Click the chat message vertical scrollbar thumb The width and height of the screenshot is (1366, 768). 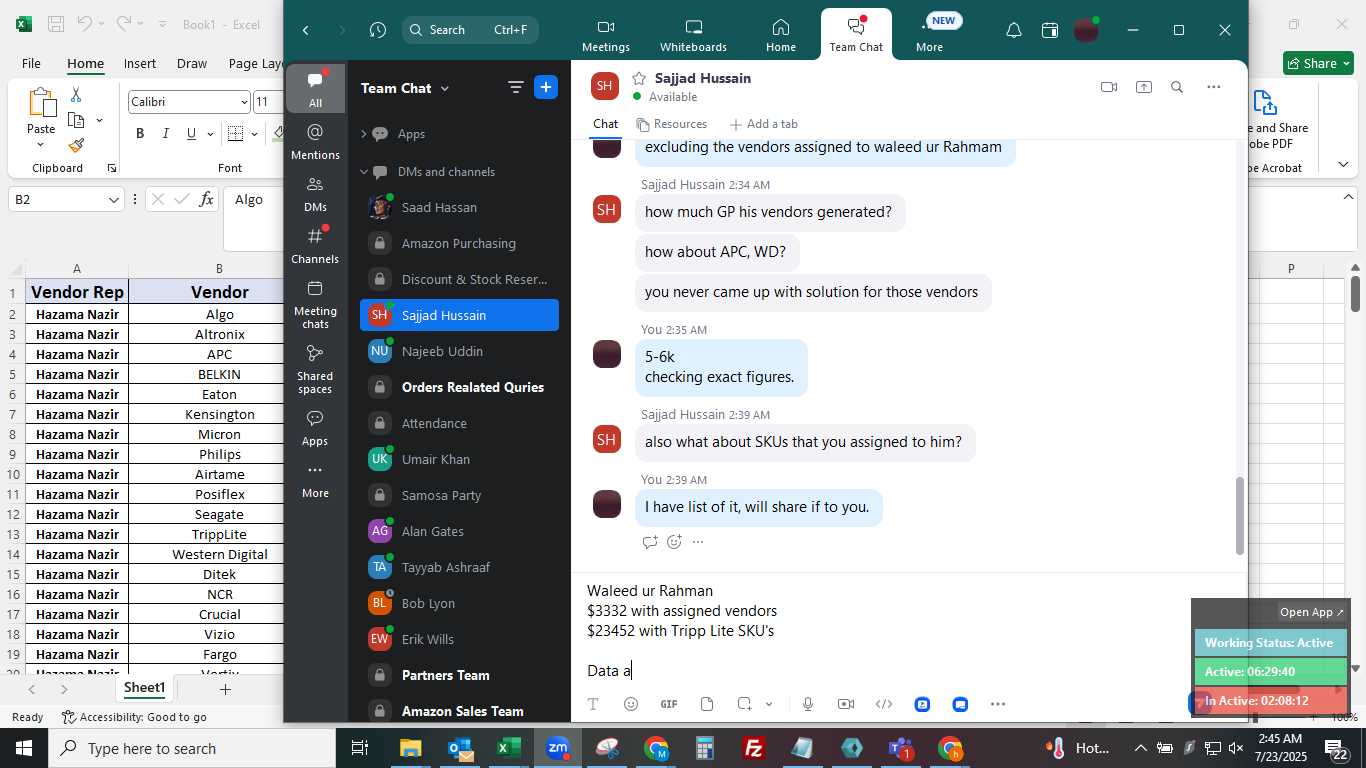tap(1240, 515)
